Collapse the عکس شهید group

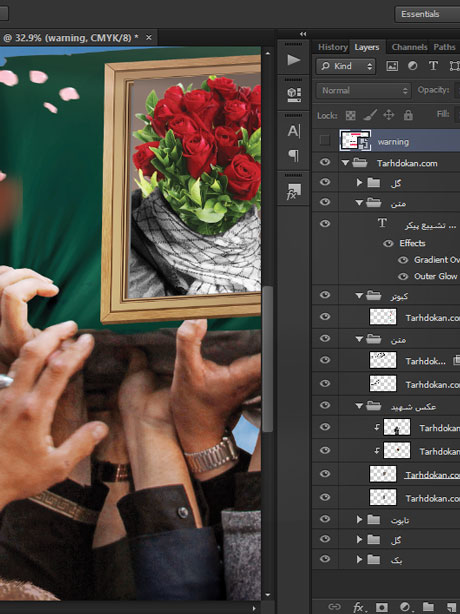pyautogui.click(x=359, y=406)
